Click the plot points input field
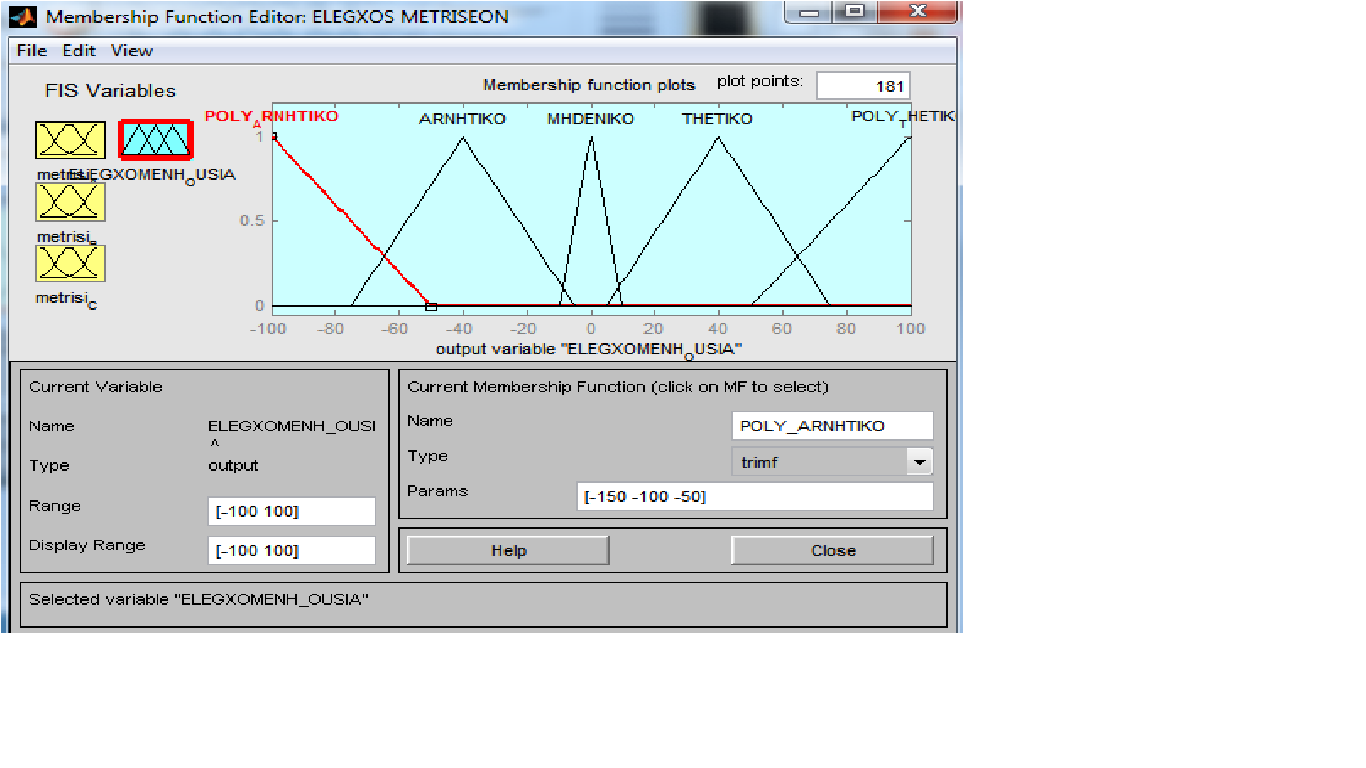The width and height of the screenshot is (1366, 768). (x=863, y=86)
